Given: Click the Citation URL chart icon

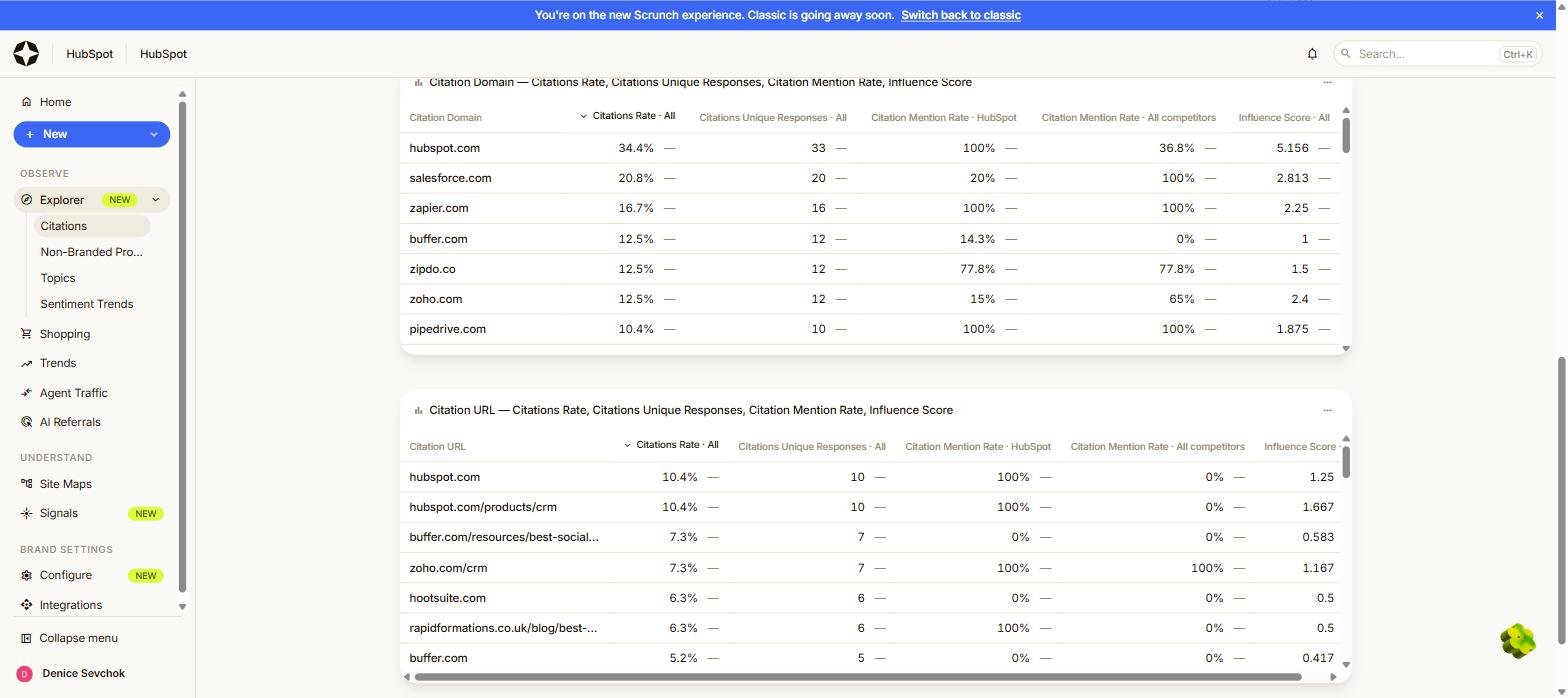Looking at the screenshot, I should coord(418,410).
